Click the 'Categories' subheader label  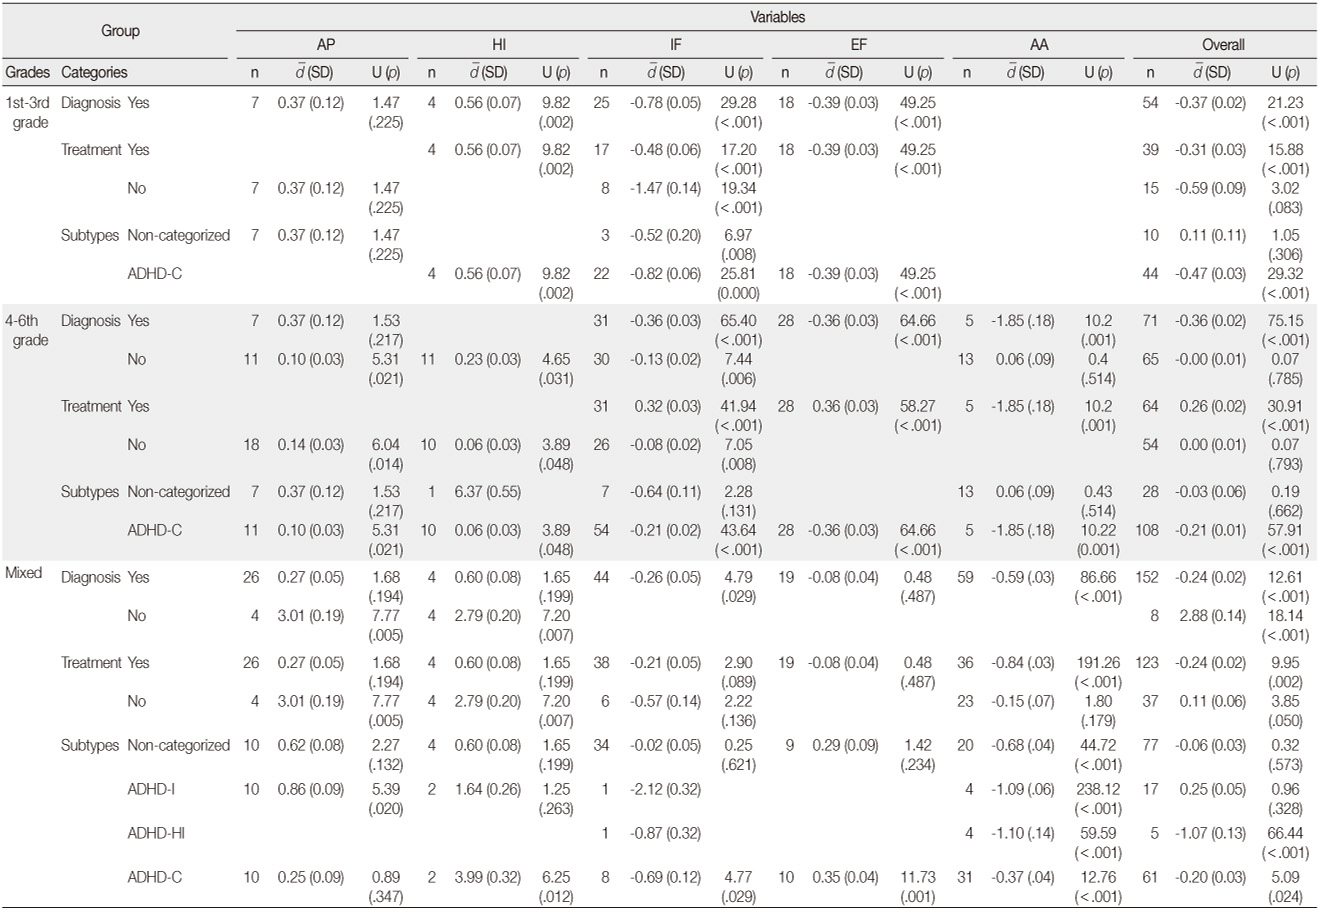click(x=94, y=73)
